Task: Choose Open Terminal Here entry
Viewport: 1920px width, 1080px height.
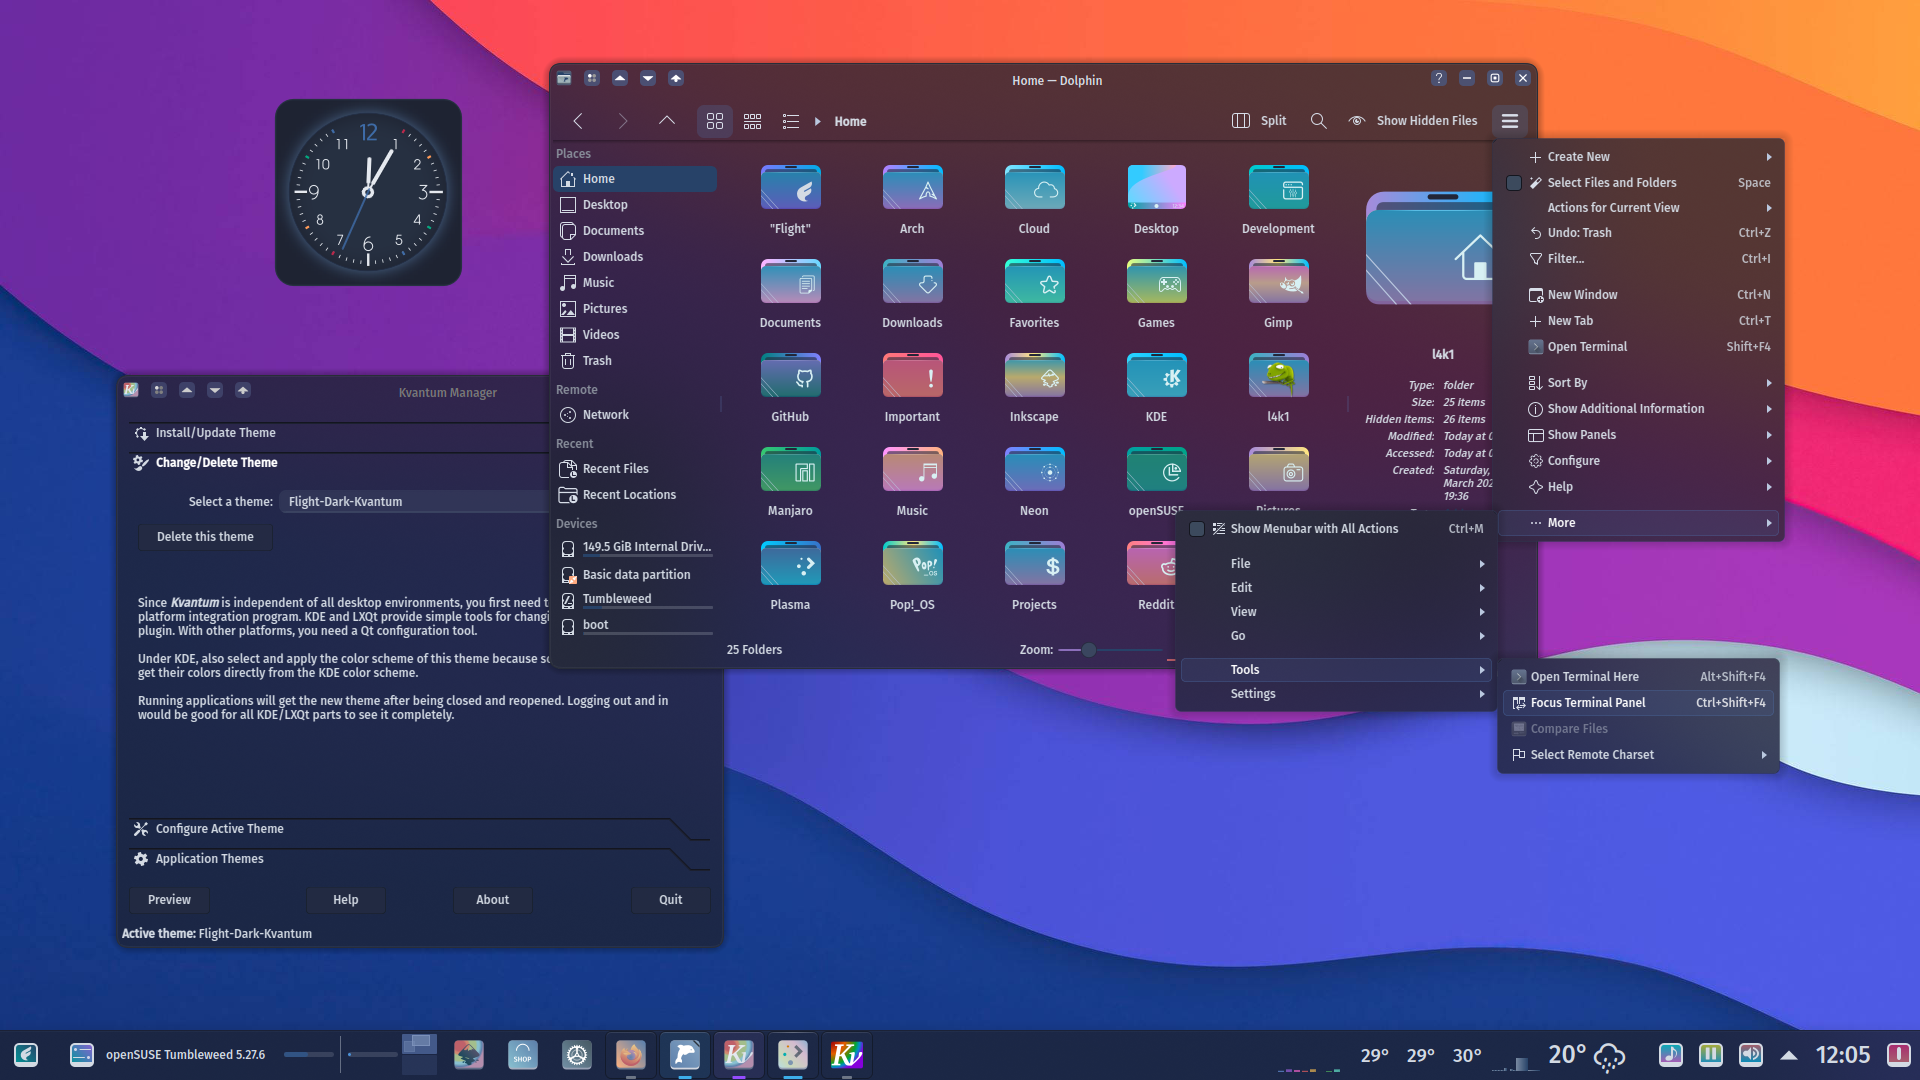Action: point(1640,677)
